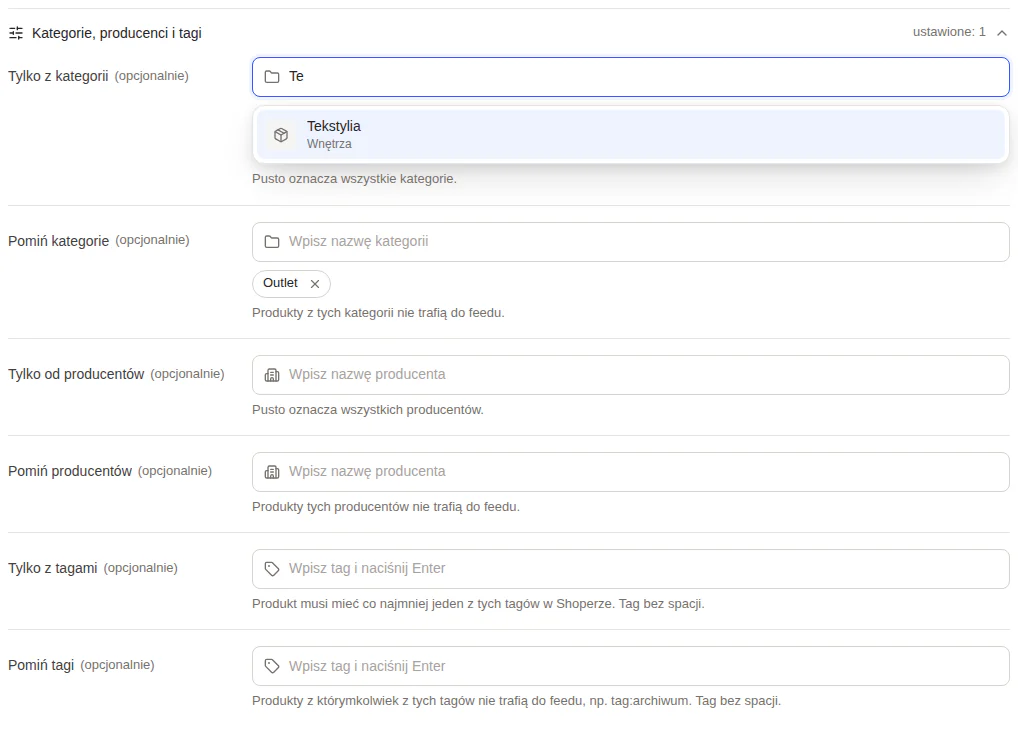
Task: Click the 'Pusto oznacza wszystkie kategorie.' hint
Action: click(x=354, y=178)
